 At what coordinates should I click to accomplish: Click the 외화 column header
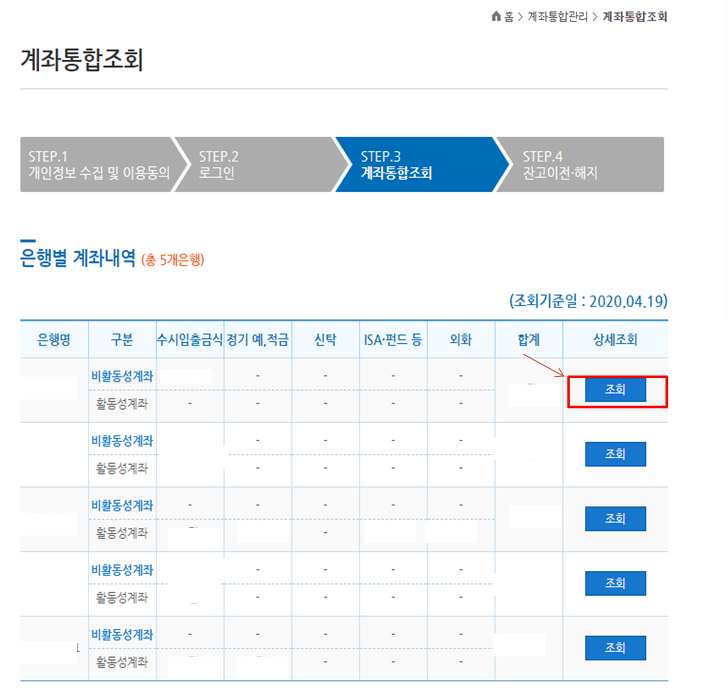461,339
